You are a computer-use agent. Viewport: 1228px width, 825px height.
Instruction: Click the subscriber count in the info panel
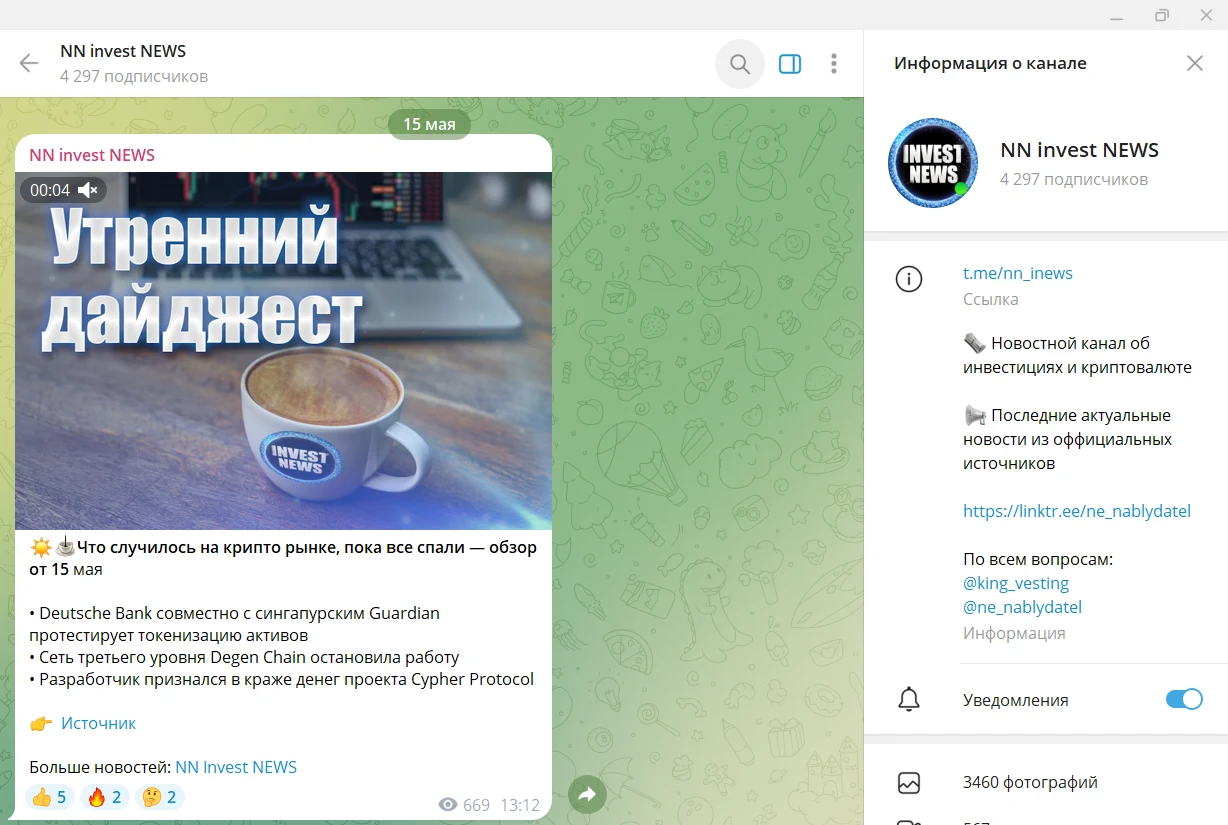point(1074,180)
